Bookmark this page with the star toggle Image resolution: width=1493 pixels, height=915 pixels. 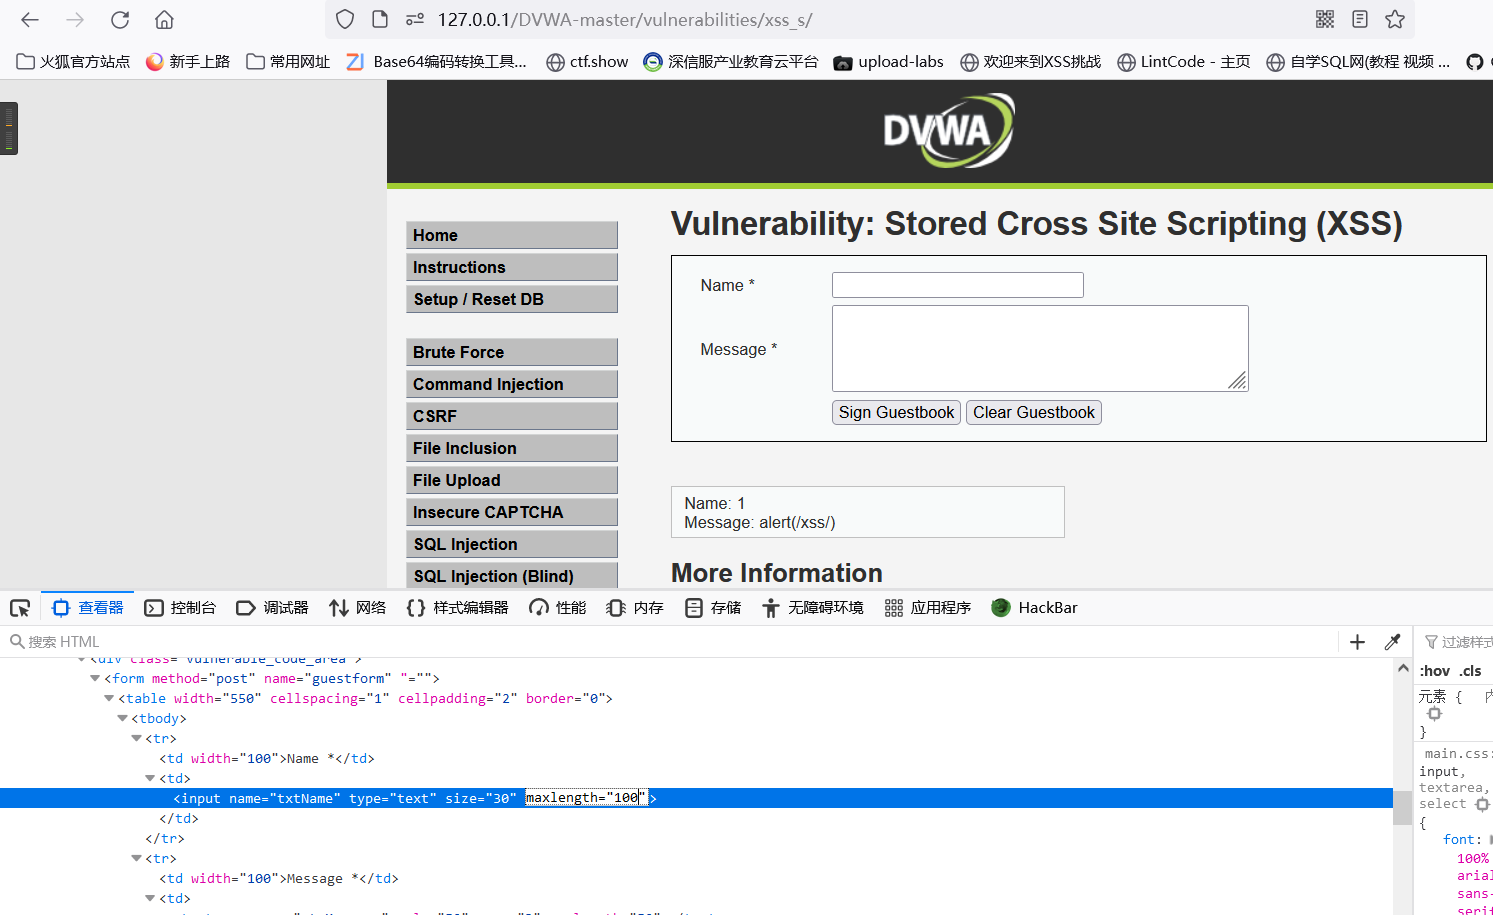click(1394, 19)
